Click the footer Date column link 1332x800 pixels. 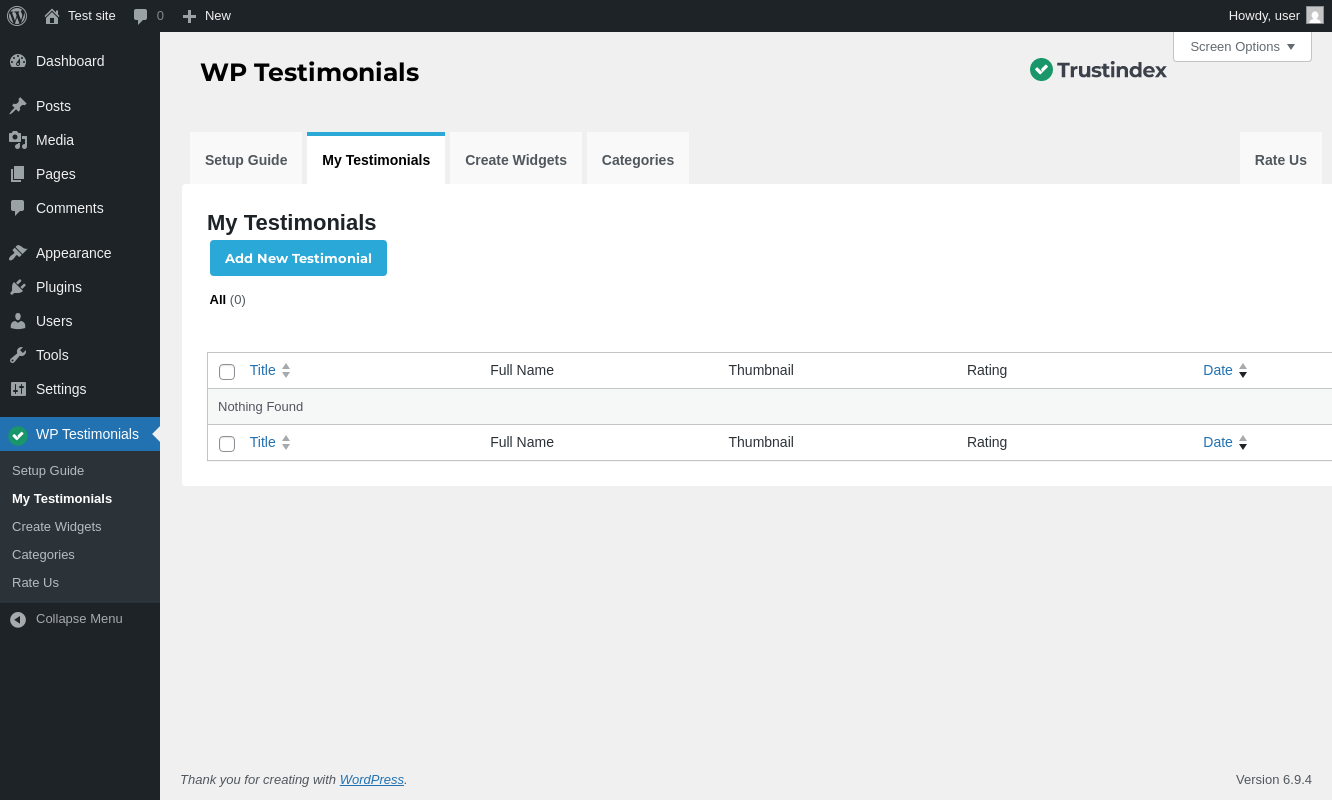(1218, 442)
